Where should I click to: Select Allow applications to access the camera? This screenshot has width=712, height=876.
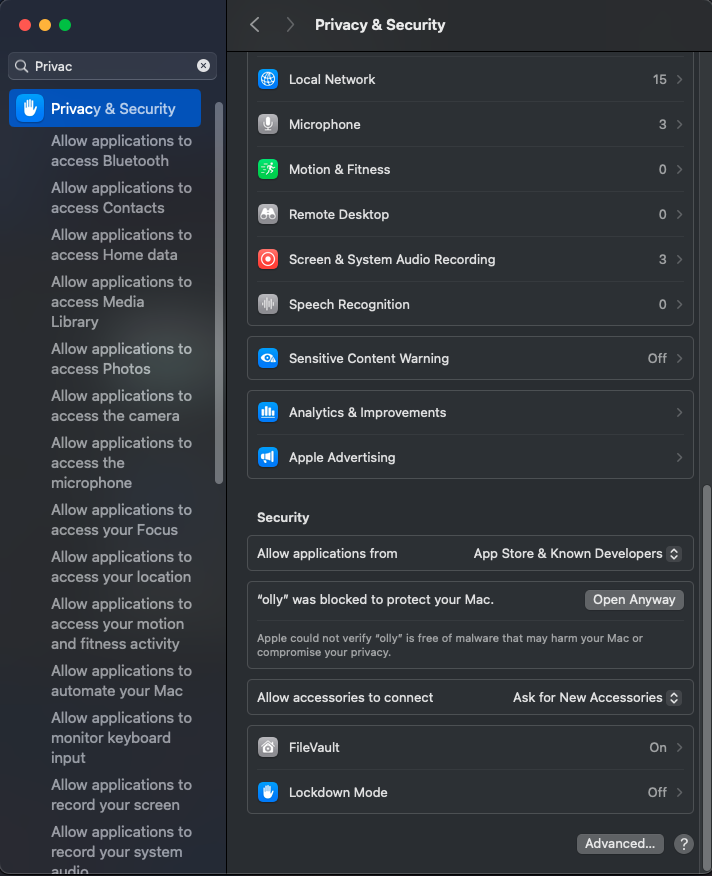121,406
